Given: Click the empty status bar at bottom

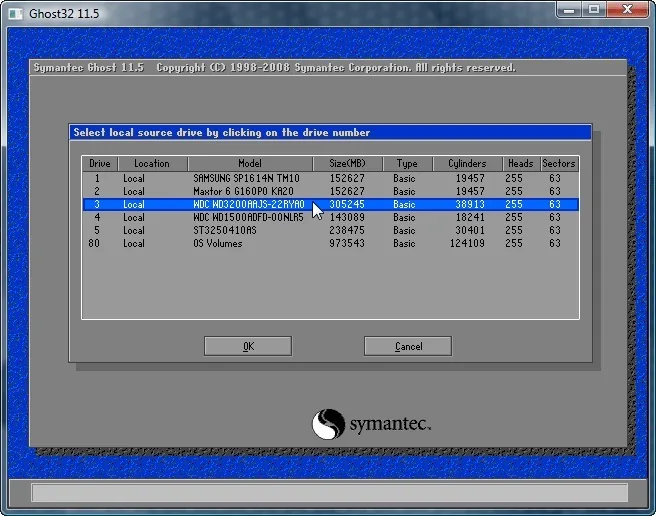Looking at the screenshot, I should pyautogui.click(x=330, y=493).
